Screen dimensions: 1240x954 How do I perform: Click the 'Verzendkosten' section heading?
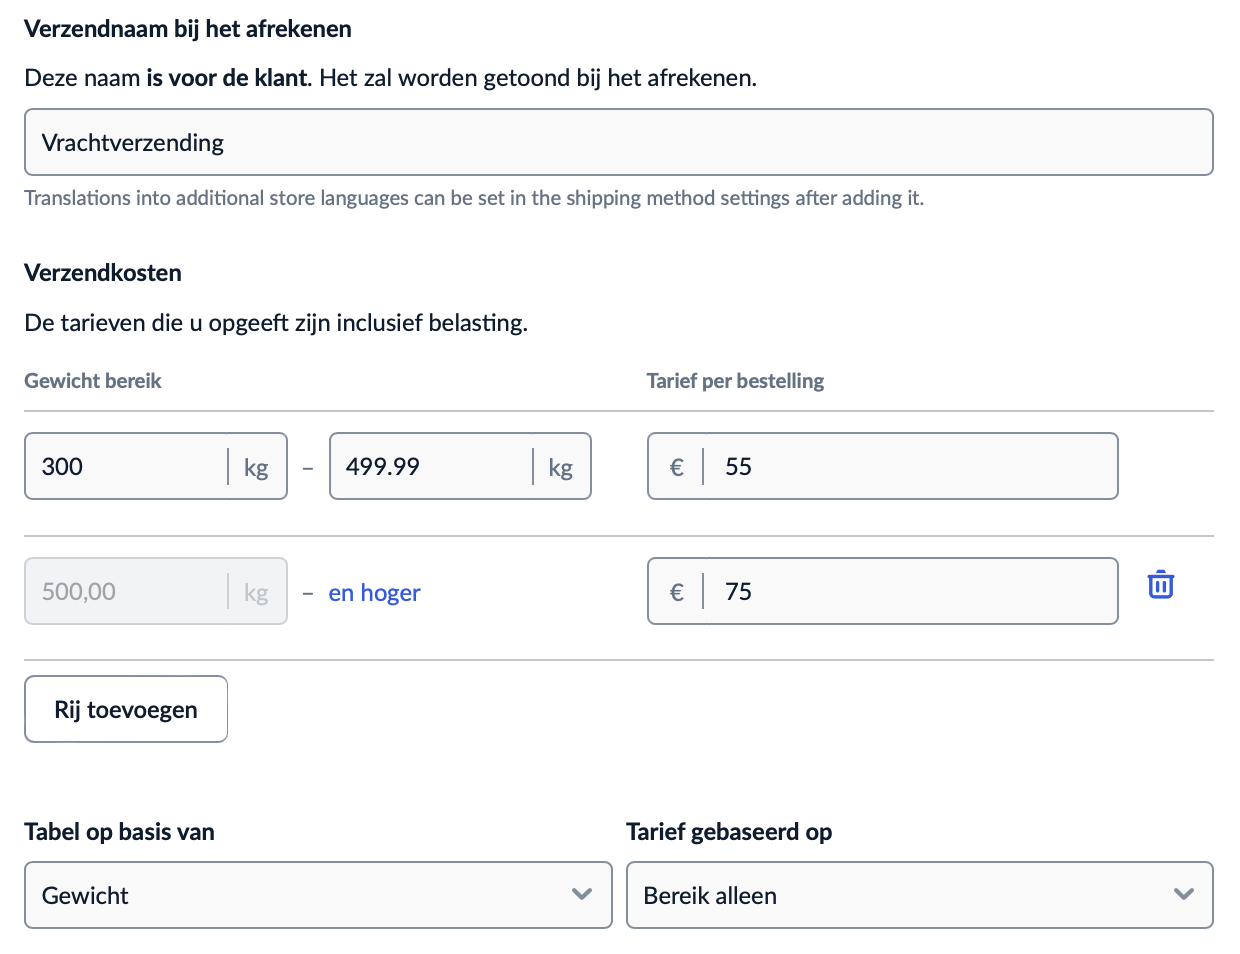pyautogui.click(x=103, y=273)
